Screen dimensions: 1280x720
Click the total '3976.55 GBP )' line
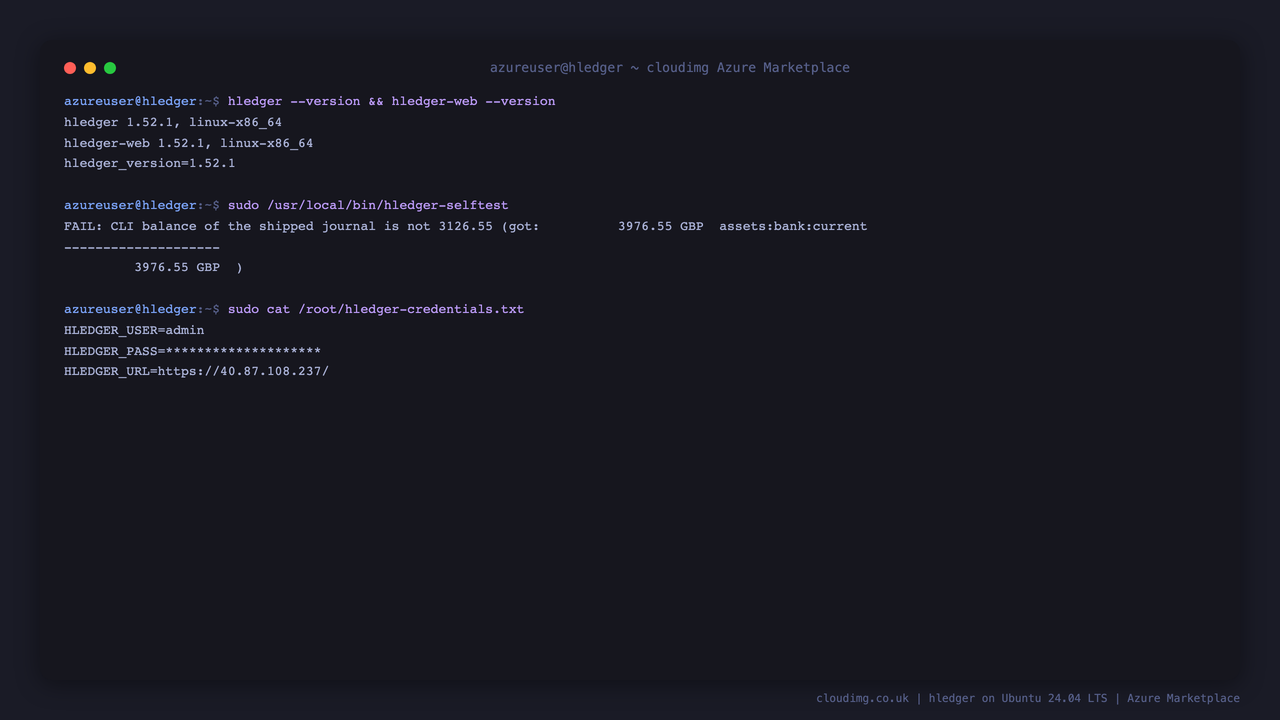(x=188, y=268)
